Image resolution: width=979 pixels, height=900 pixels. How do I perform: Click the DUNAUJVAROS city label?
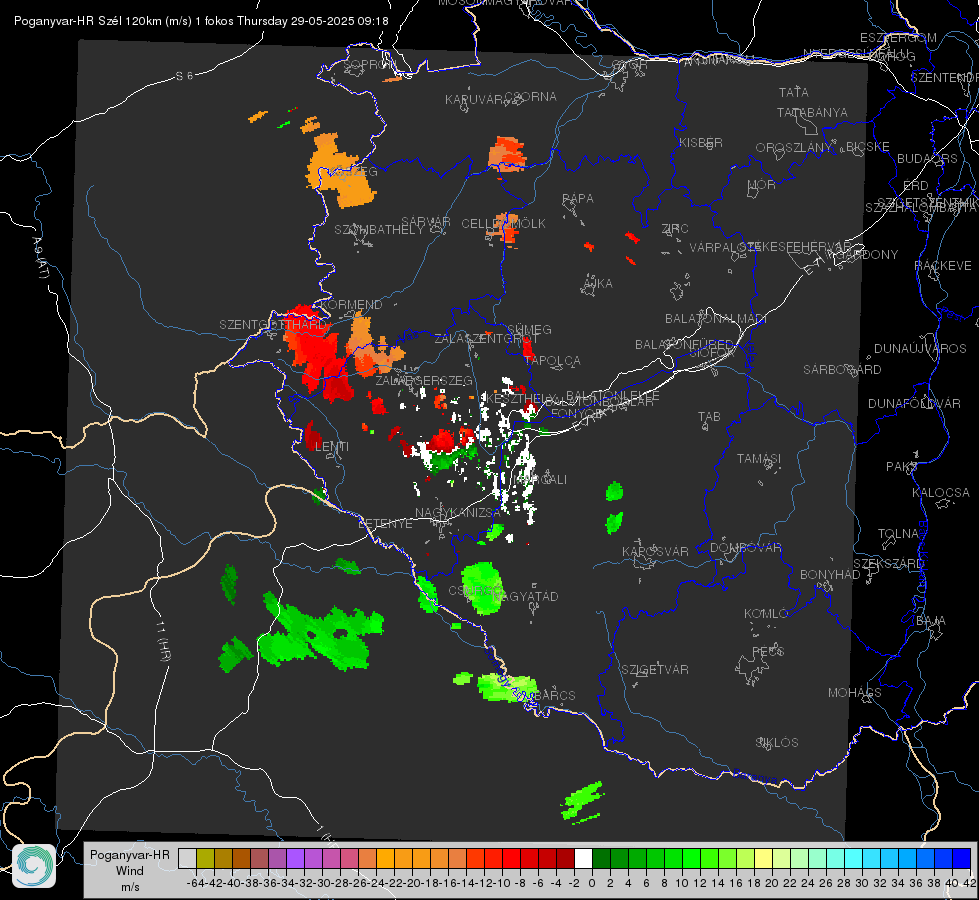(x=920, y=349)
